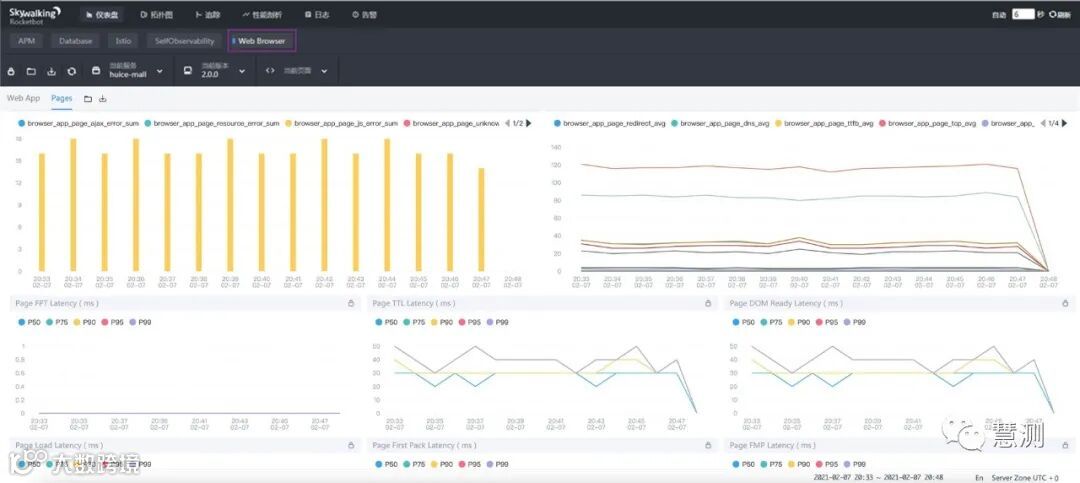Toggle browser_app_page_js_error_sum legend series
Viewport: 1080px width, 483px height.
(x=340, y=123)
